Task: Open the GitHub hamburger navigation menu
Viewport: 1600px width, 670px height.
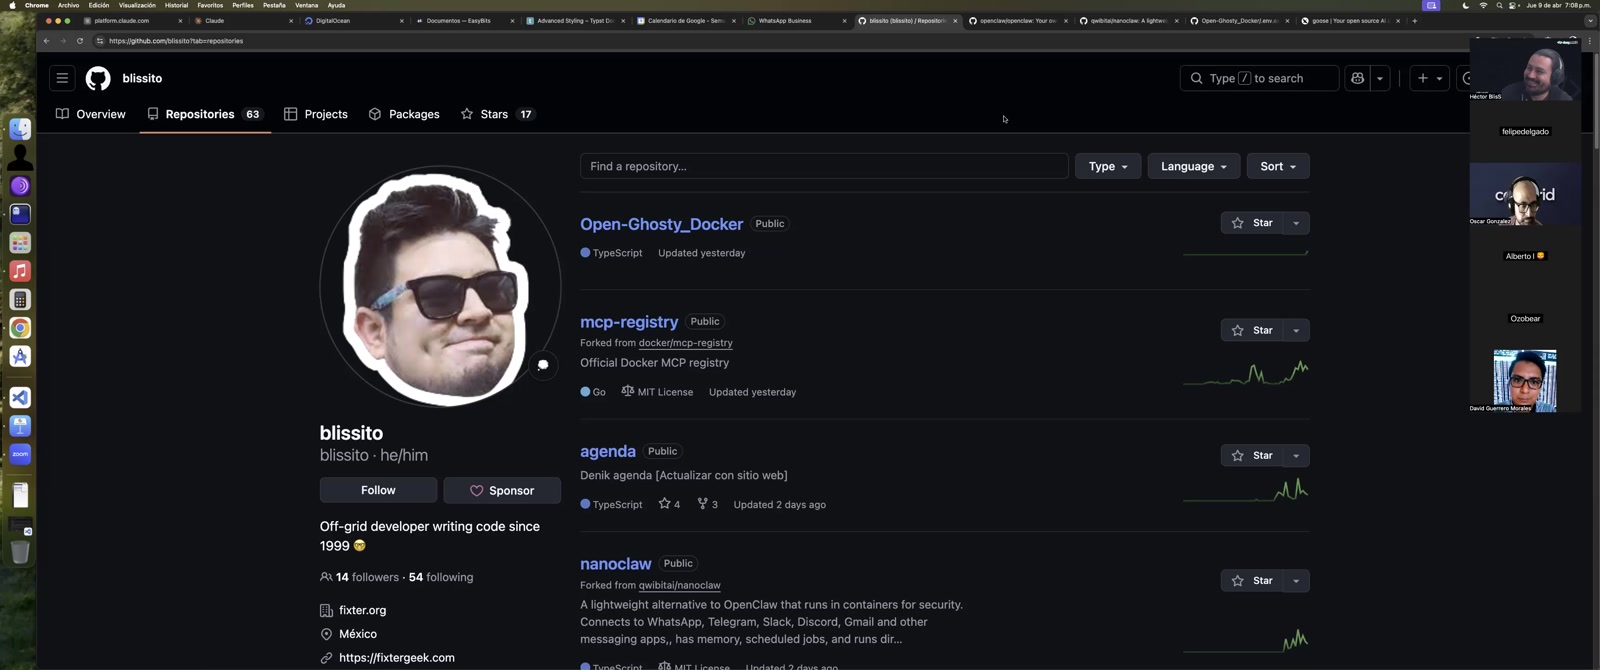Action: tap(62, 78)
